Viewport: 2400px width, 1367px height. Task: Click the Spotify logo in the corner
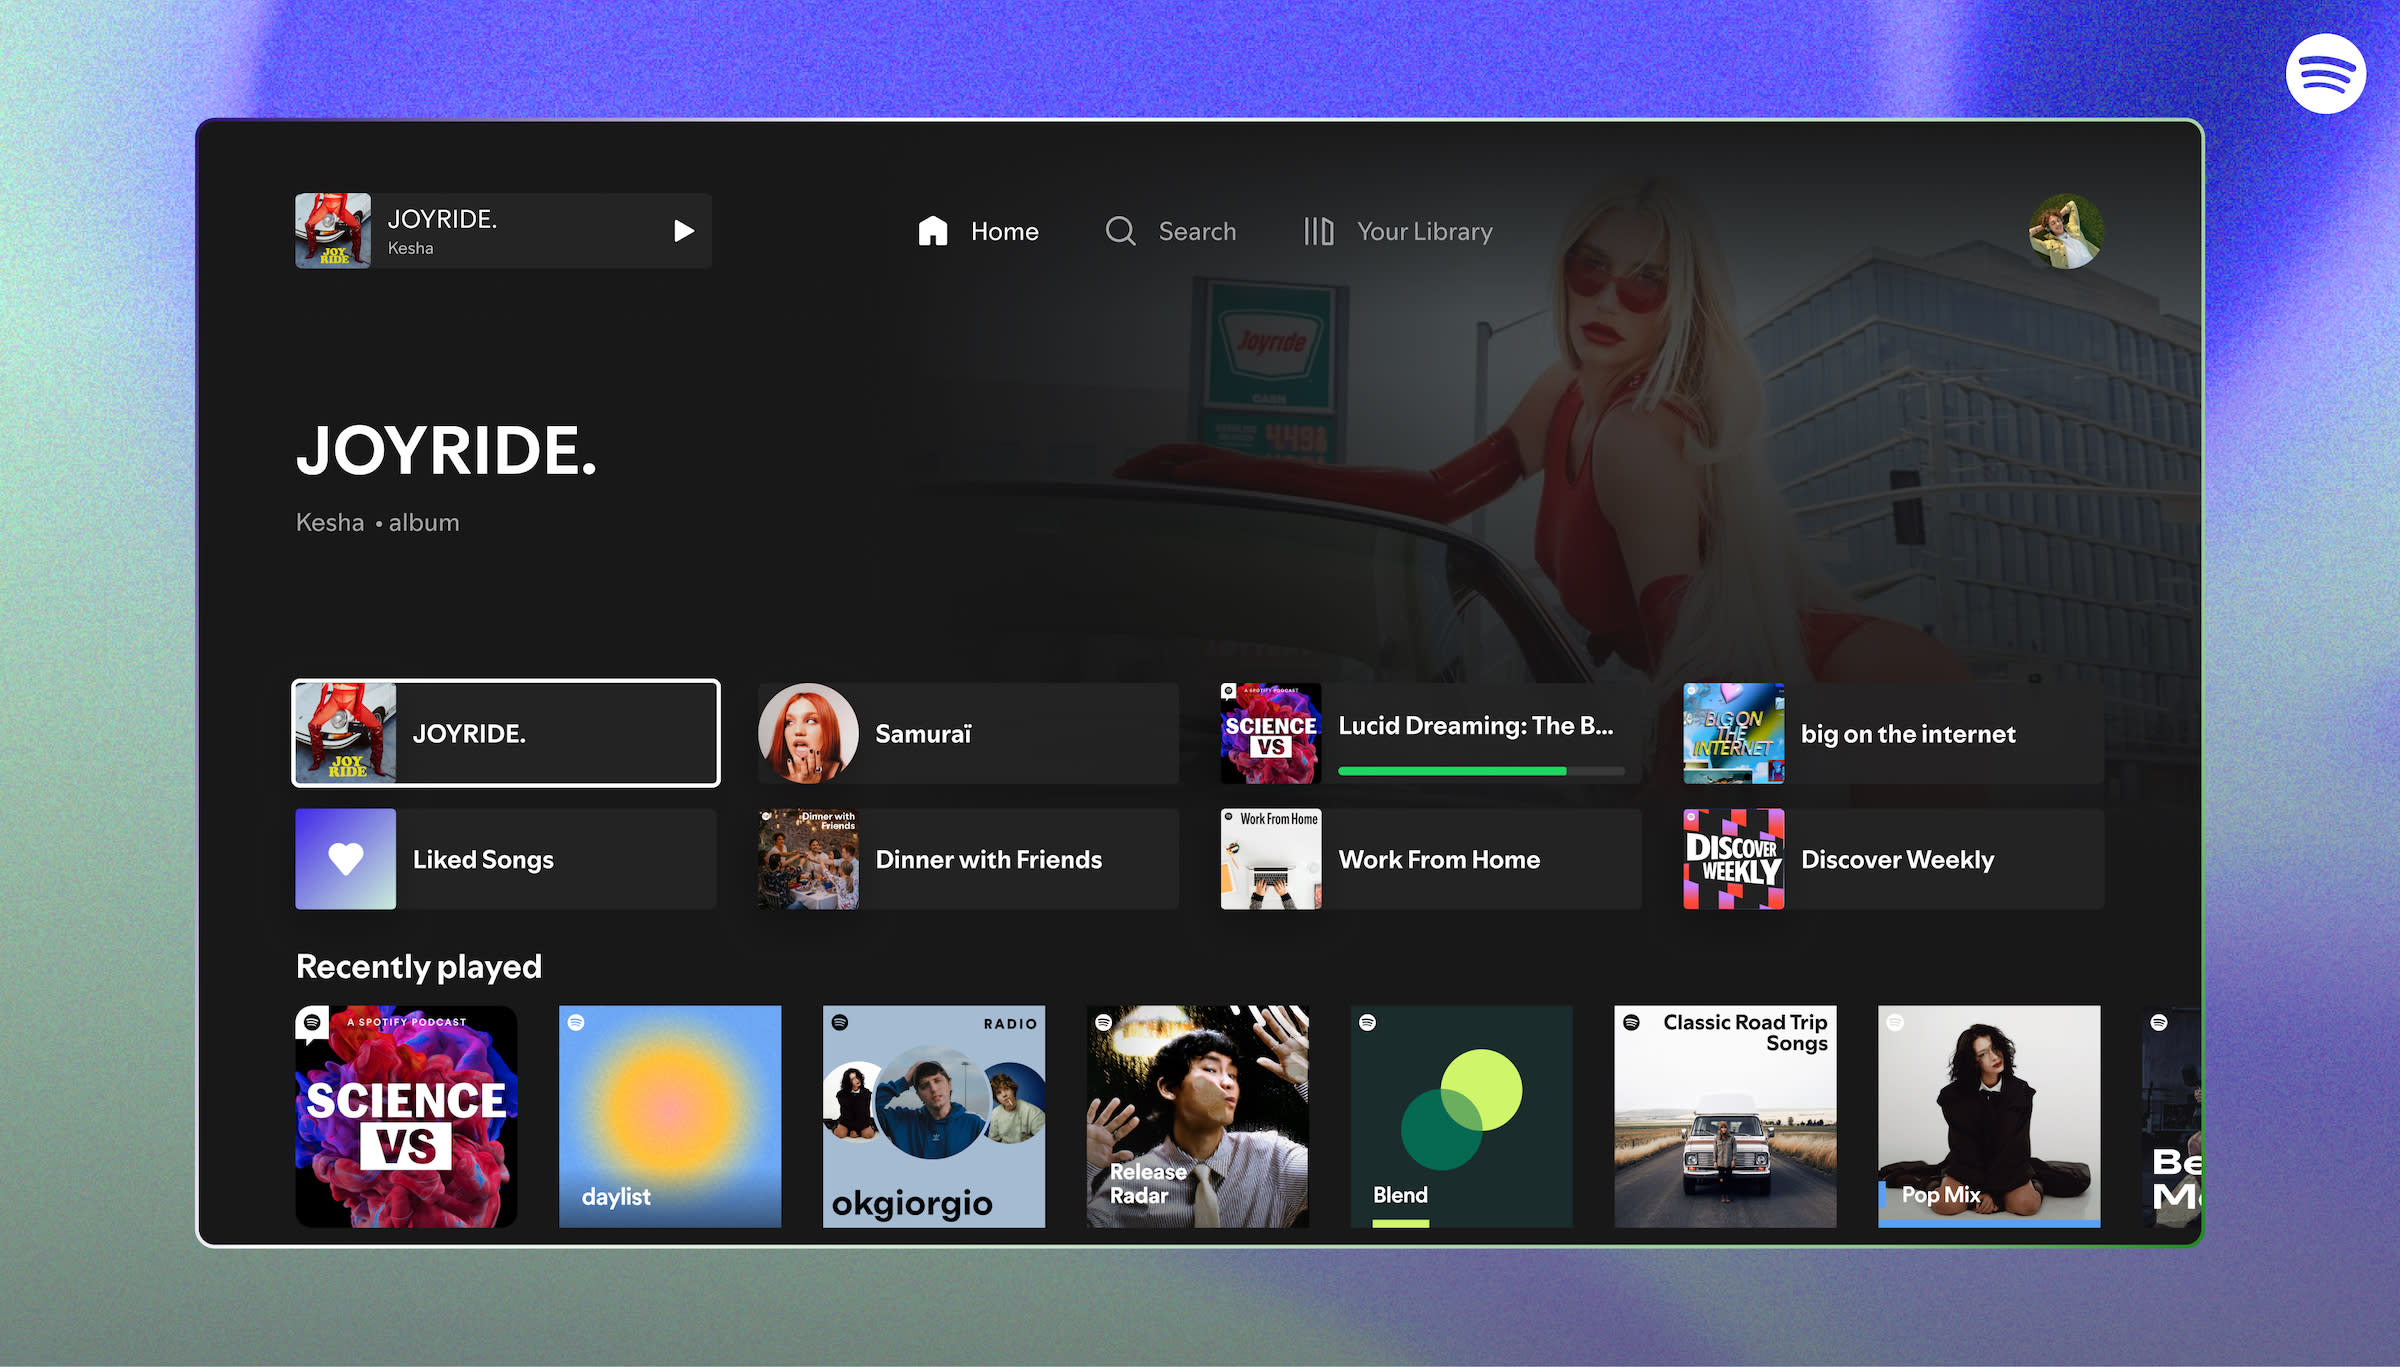[2326, 73]
